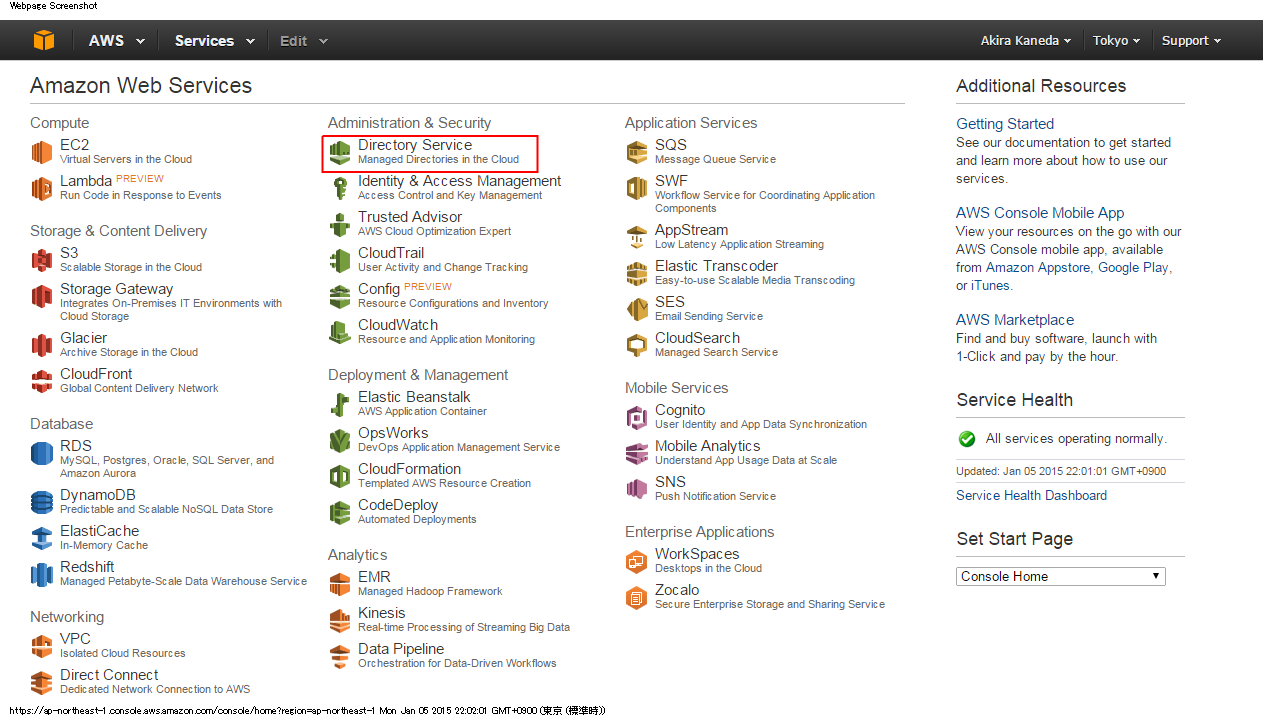Screen dimensions: 1263x715
Task: Click the S3 red bucket icon
Action: click(41, 260)
